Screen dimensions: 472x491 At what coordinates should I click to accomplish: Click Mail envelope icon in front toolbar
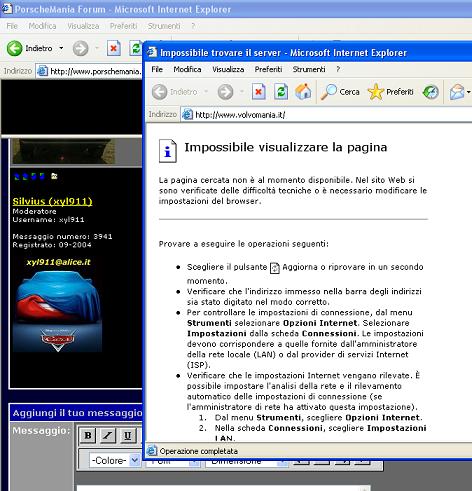(457, 92)
